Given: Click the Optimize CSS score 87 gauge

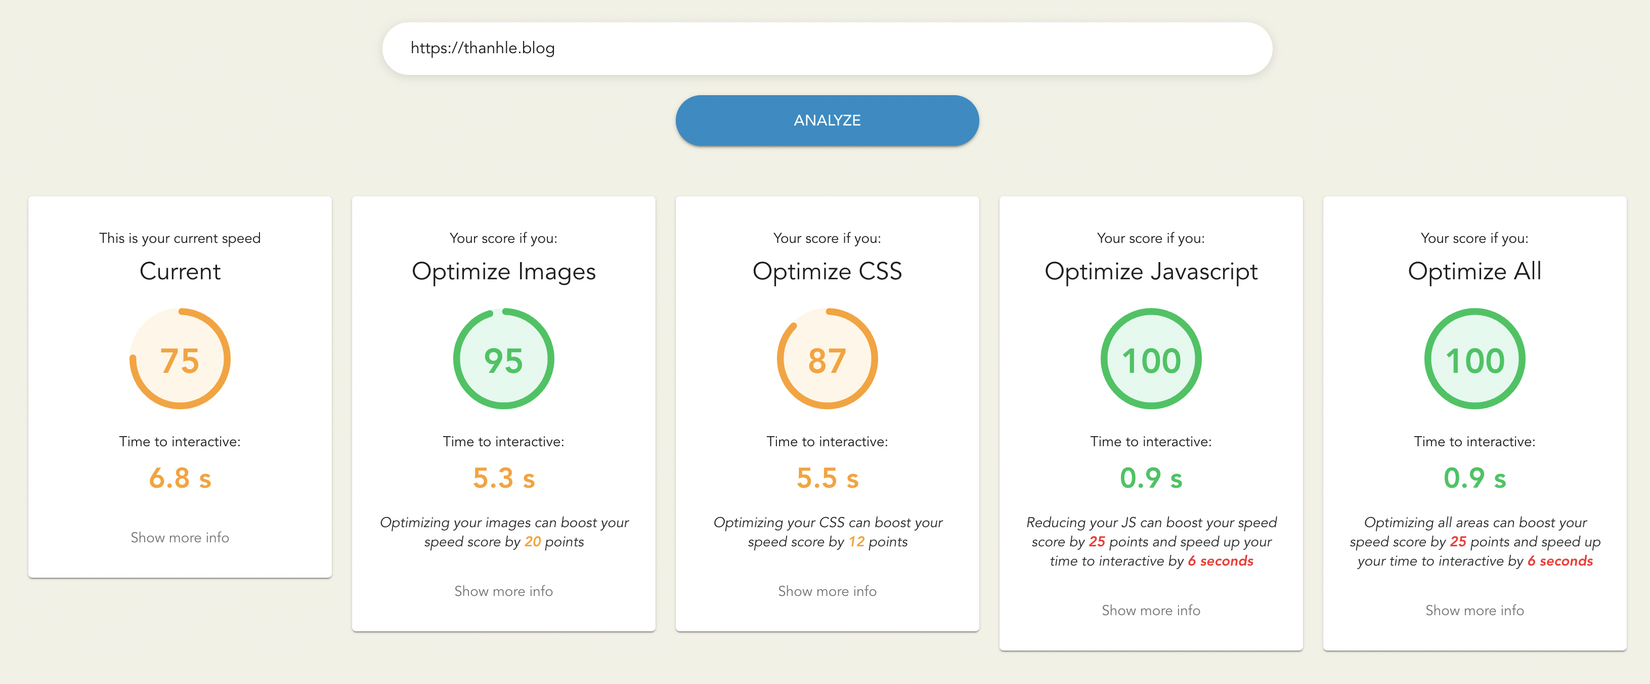Looking at the screenshot, I should click(827, 359).
